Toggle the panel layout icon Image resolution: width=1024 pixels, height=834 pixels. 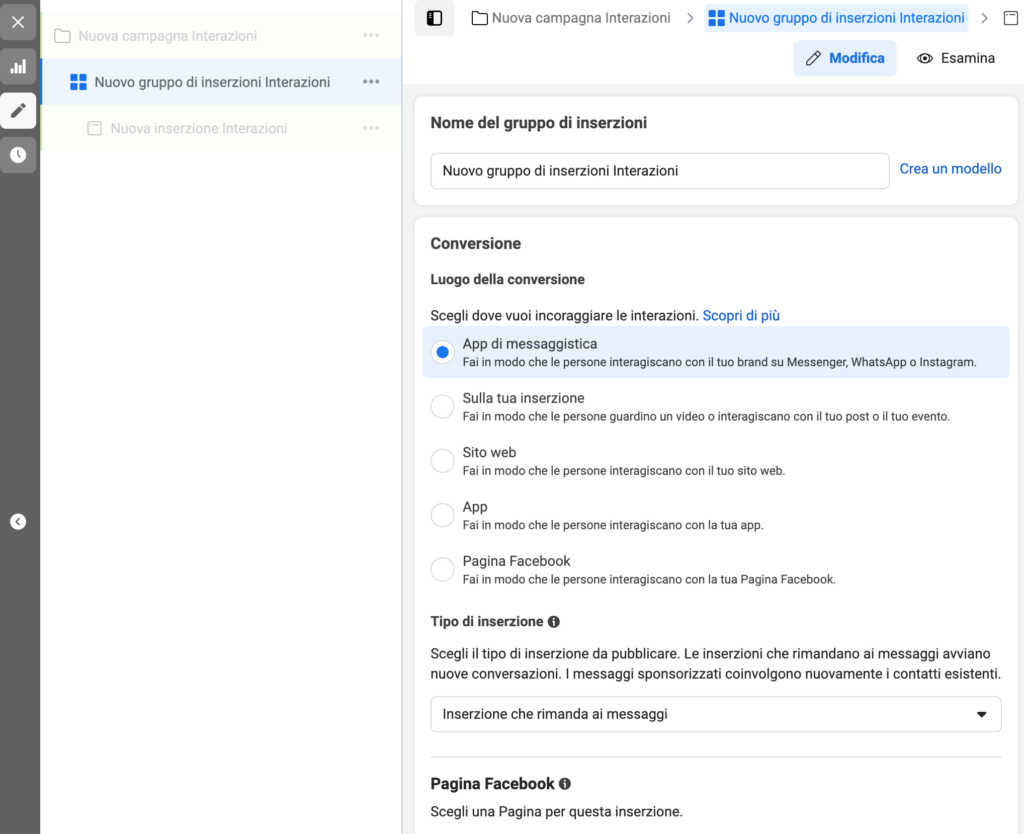[434, 18]
